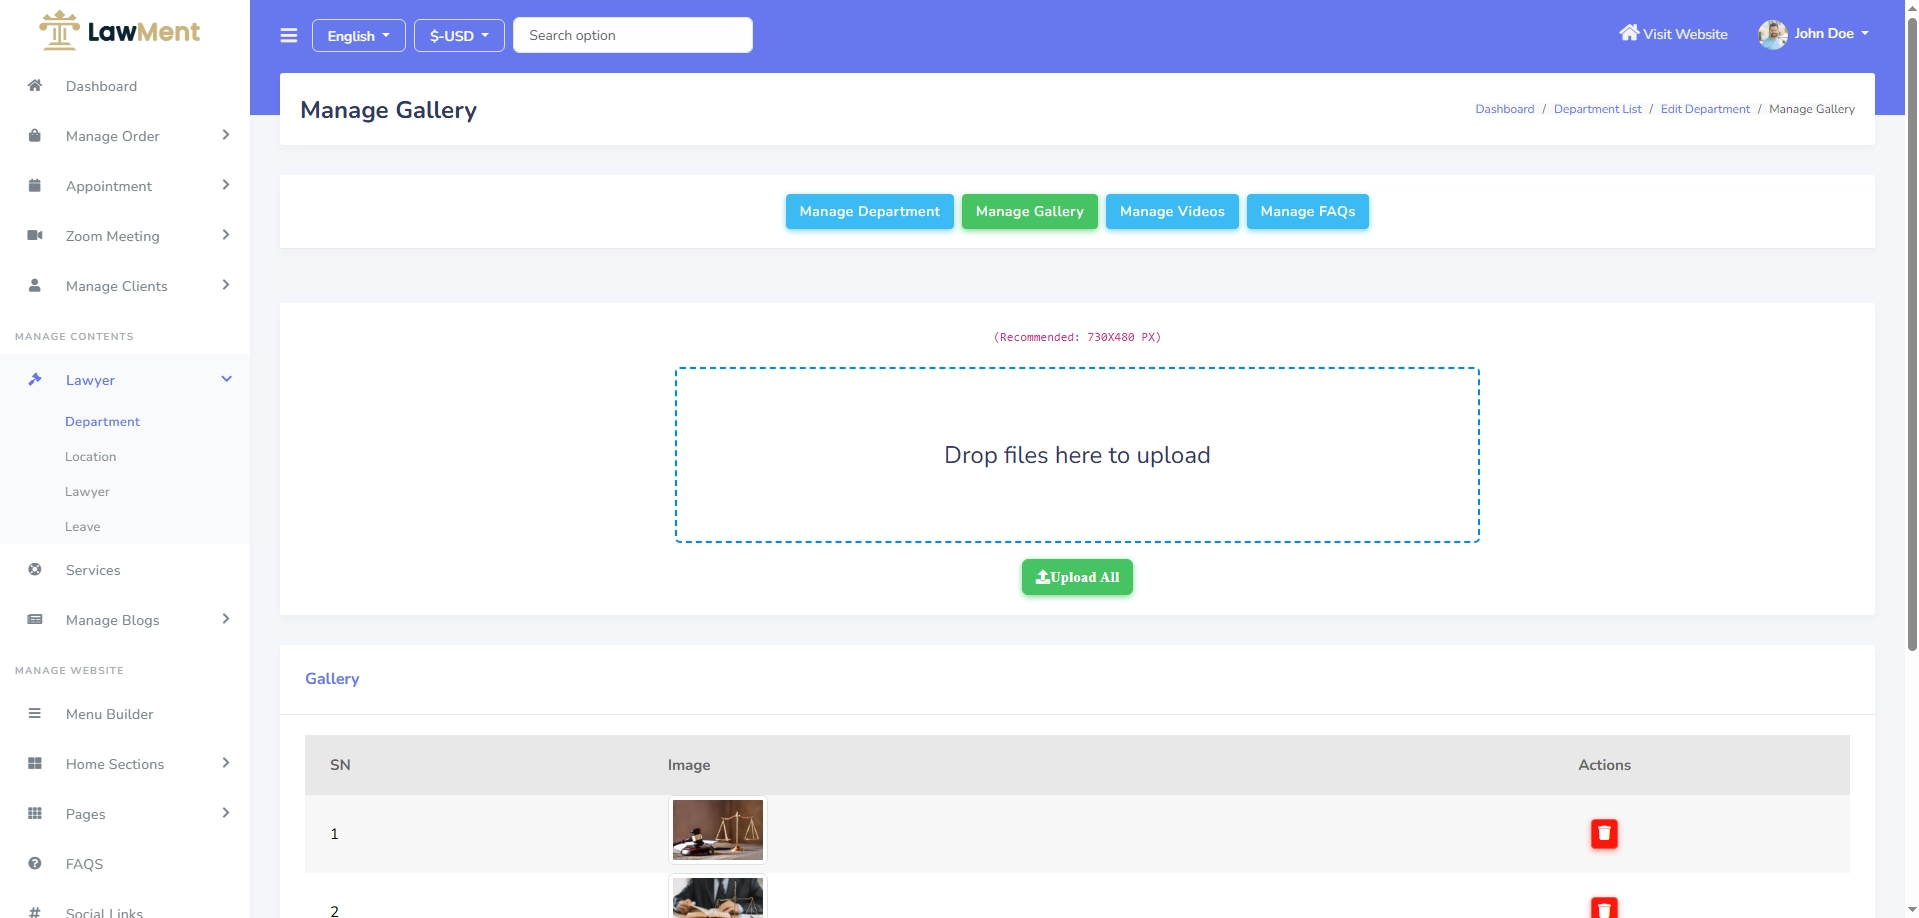The width and height of the screenshot is (1919, 918).
Task: Switch to the Manage Videos tab
Action: 1172,212
